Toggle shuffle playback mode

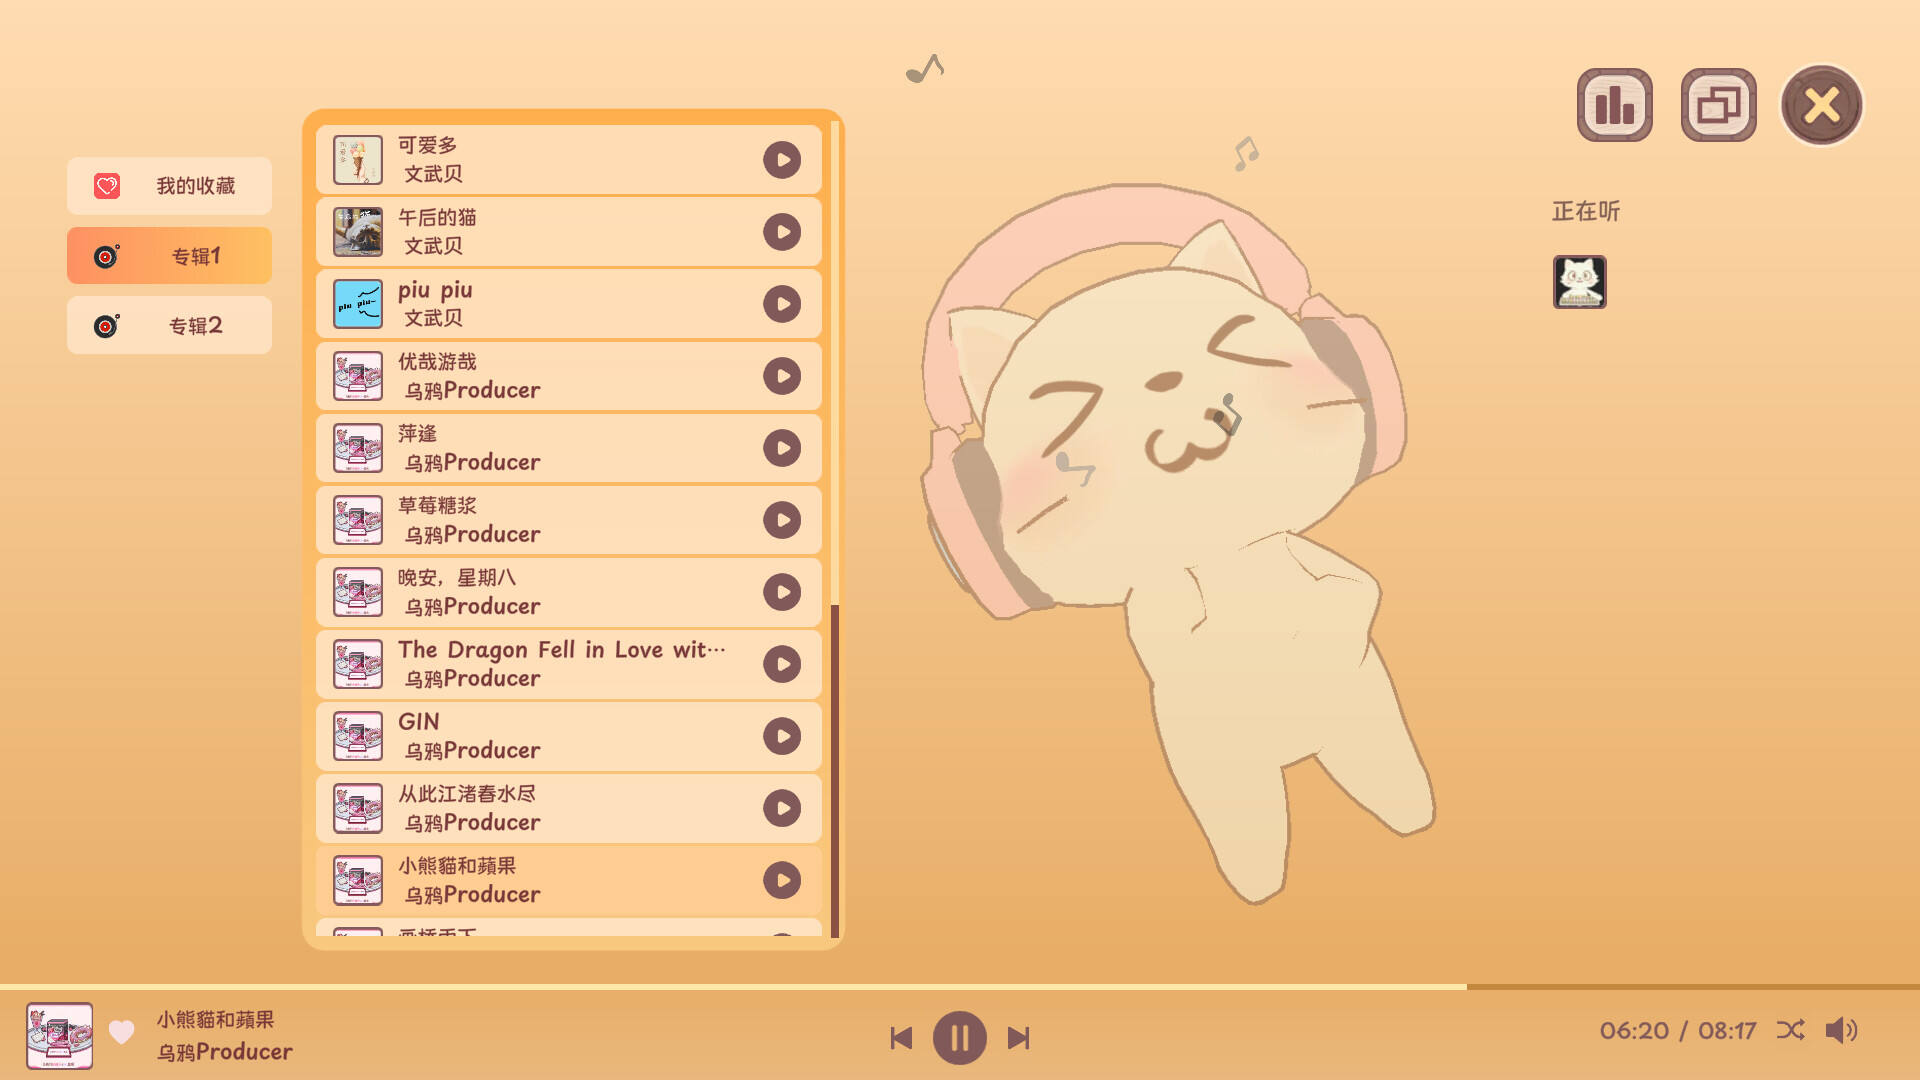1790,1030
